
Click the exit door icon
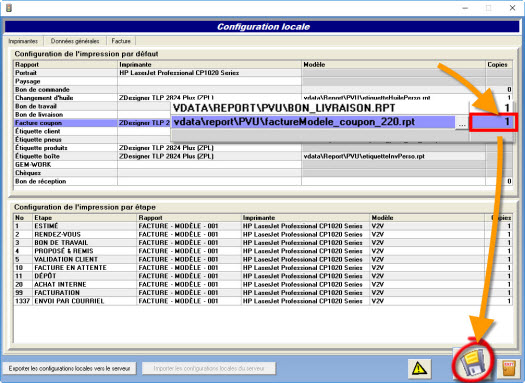[x=509, y=368]
